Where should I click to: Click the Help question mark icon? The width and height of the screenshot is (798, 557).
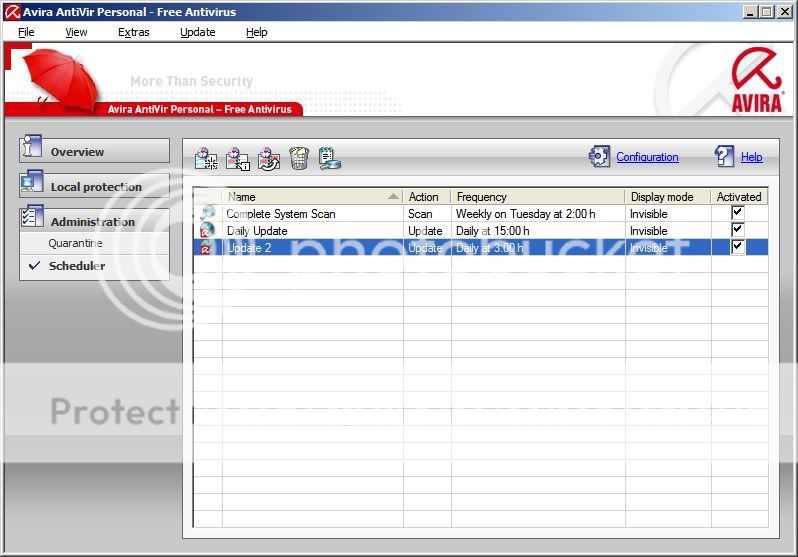[724, 156]
